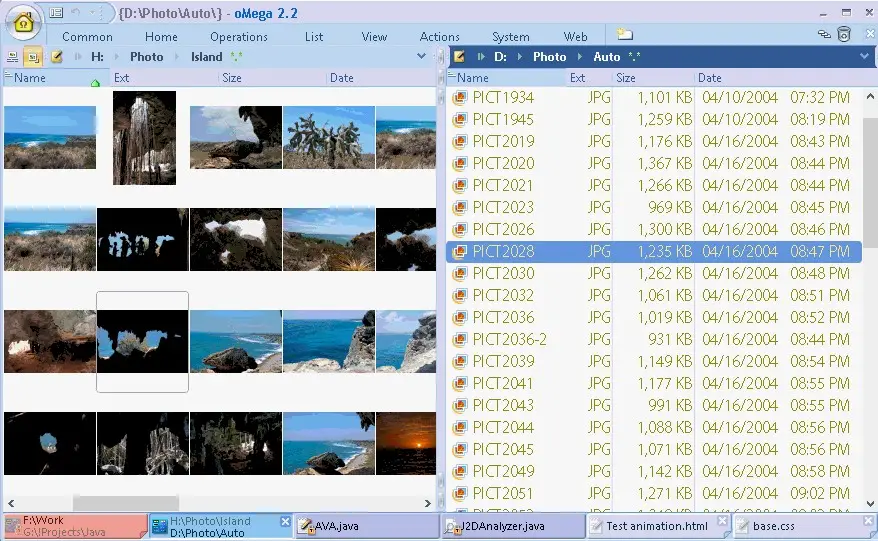
Task: Open the Common menu
Action: coord(87,37)
